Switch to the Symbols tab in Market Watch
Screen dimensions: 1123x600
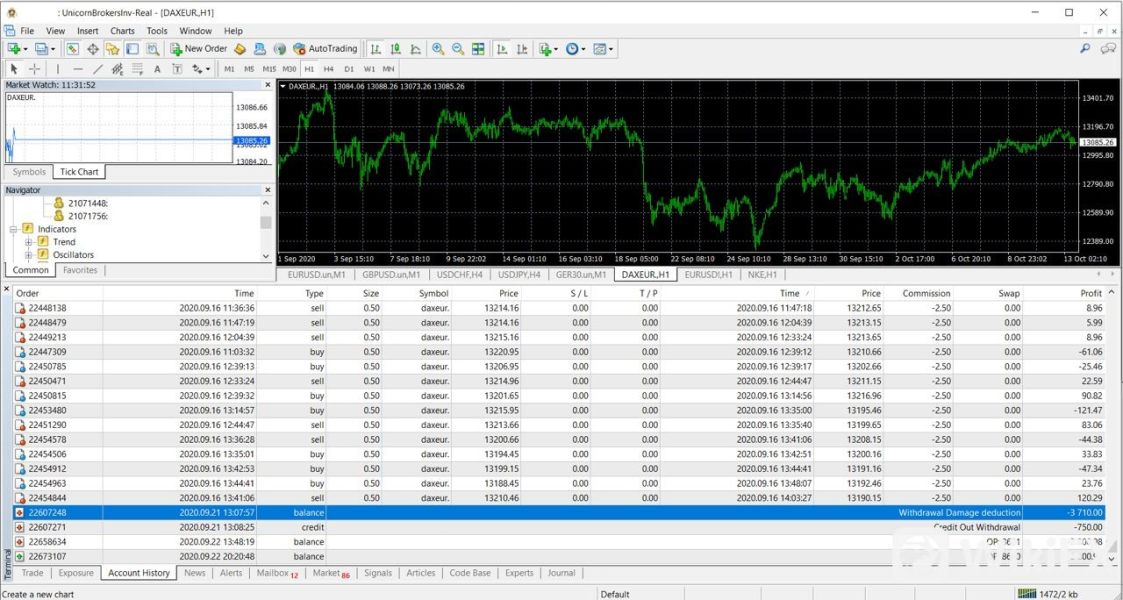click(29, 172)
